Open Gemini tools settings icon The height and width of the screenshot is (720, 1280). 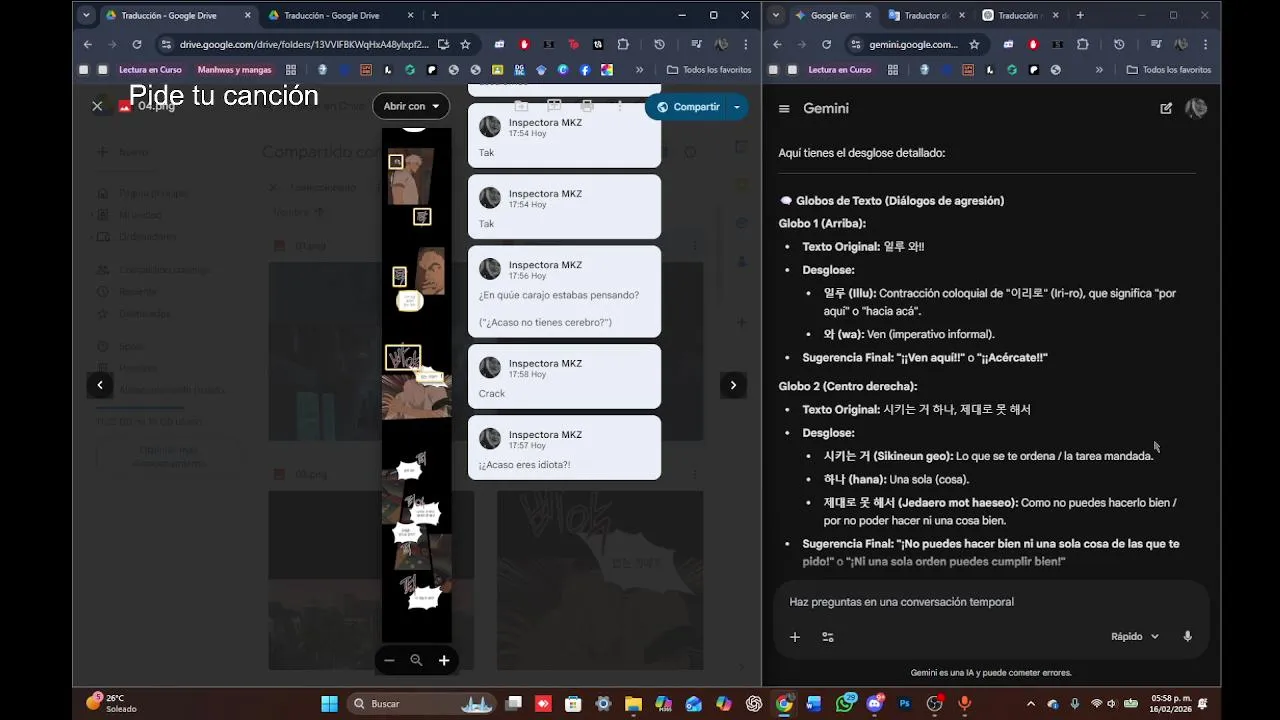828,637
